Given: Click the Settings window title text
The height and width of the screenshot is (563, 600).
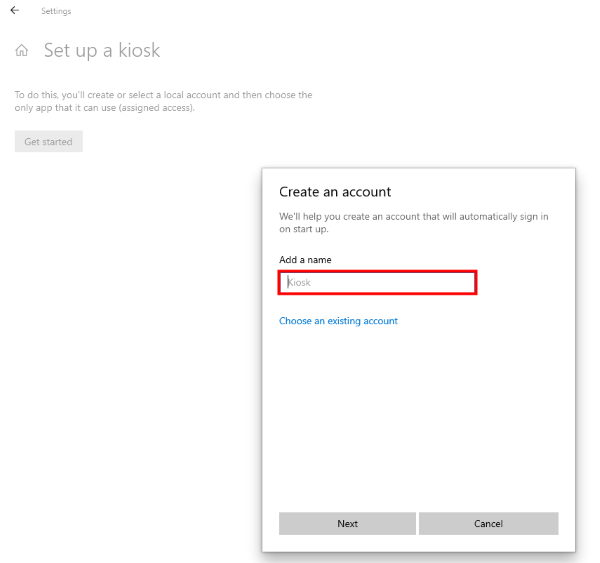Looking at the screenshot, I should tap(56, 11).
